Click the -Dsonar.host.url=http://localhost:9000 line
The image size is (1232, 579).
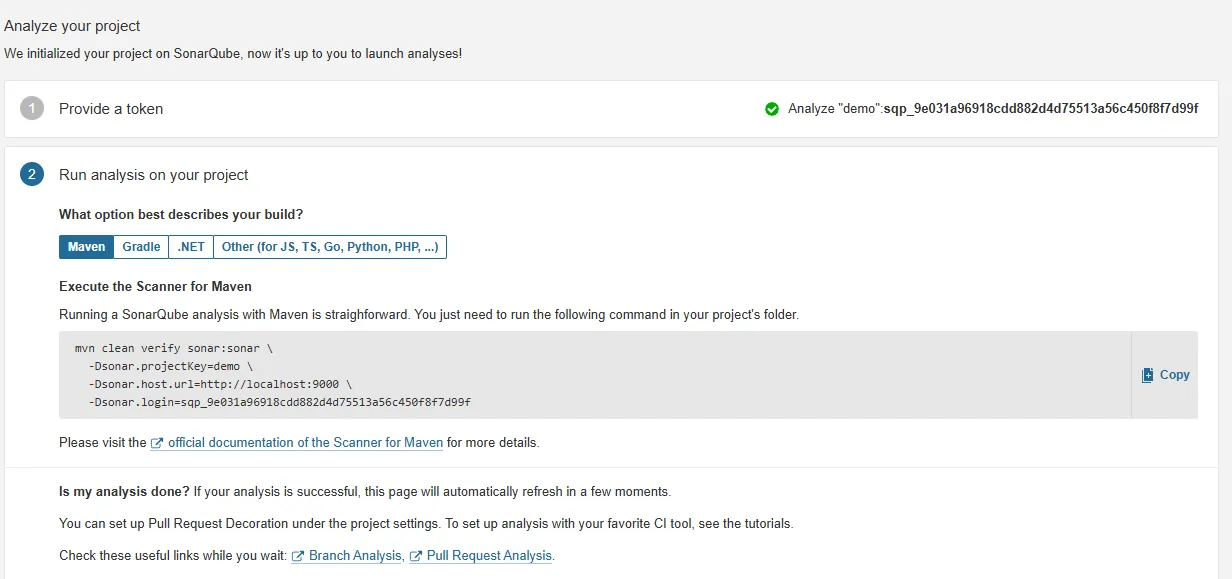click(x=220, y=384)
